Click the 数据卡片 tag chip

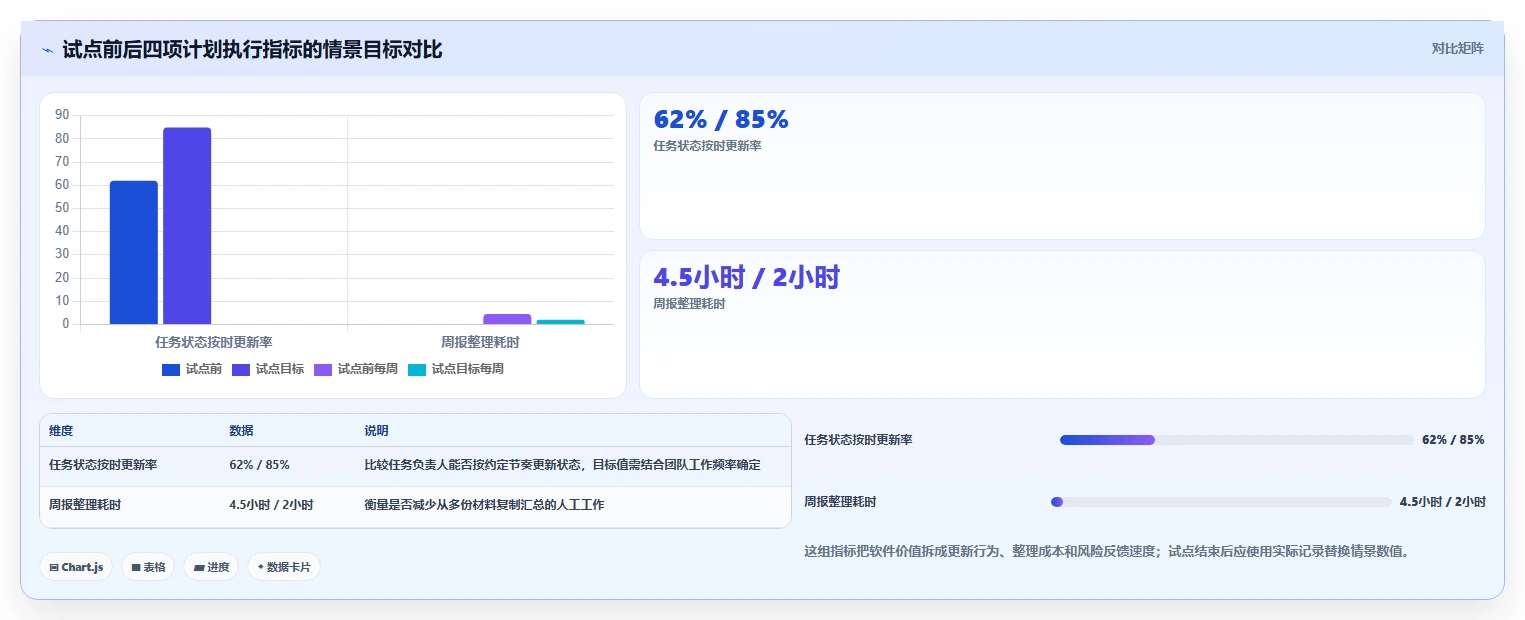click(284, 567)
